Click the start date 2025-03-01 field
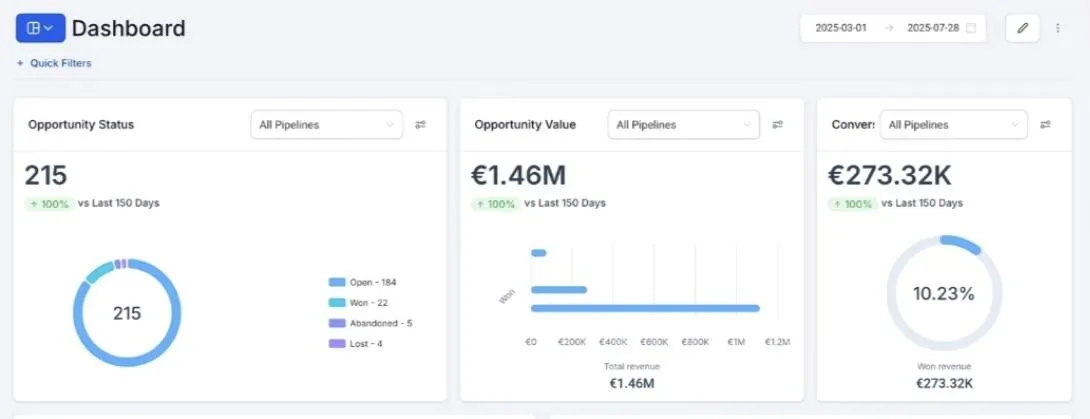This screenshot has width=1090, height=419. click(840, 28)
